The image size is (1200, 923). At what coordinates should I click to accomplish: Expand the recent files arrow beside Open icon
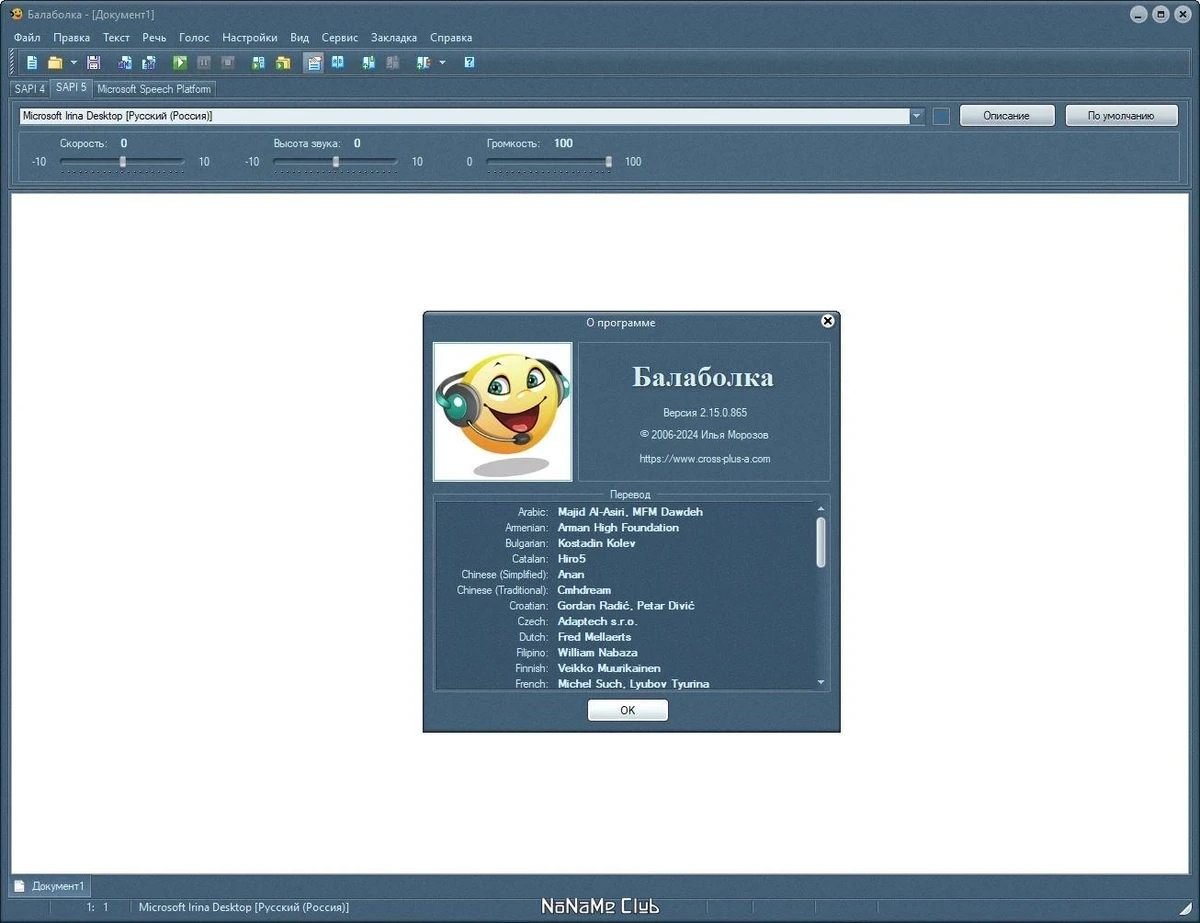click(73, 62)
